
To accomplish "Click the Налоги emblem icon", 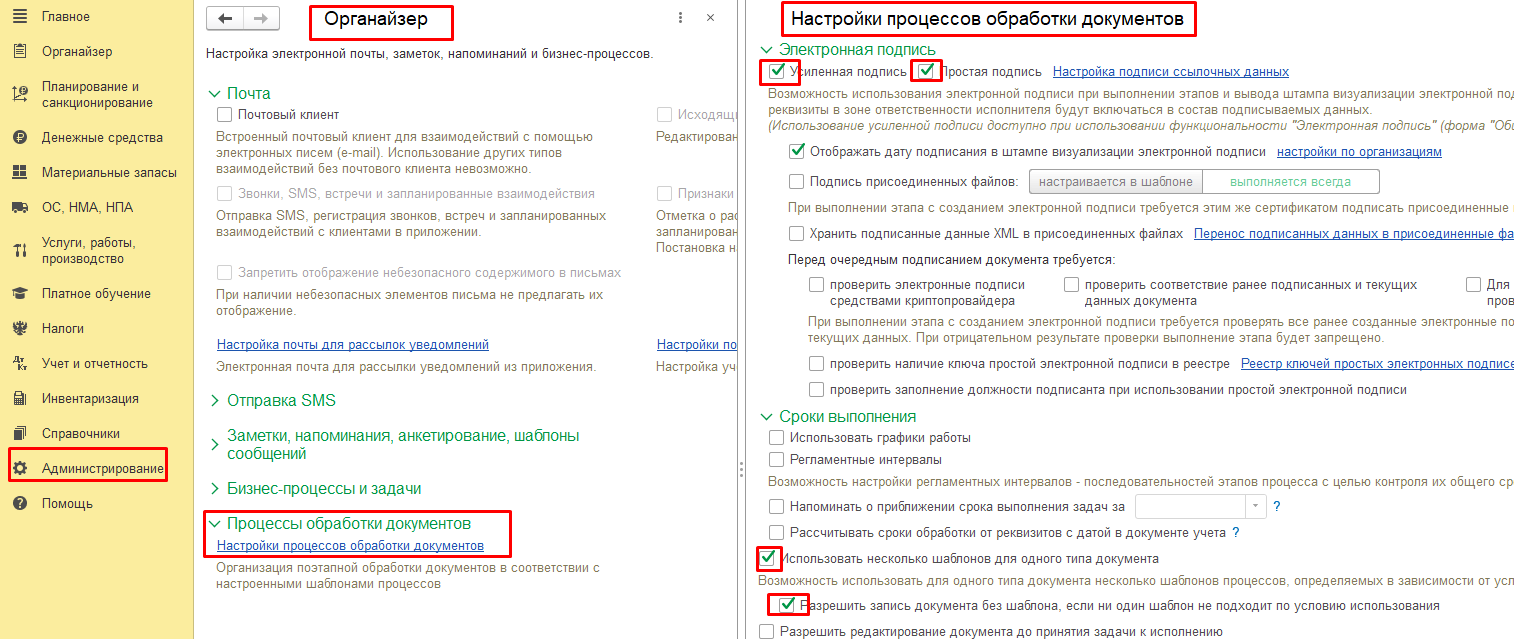I will click(x=19, y=328).
